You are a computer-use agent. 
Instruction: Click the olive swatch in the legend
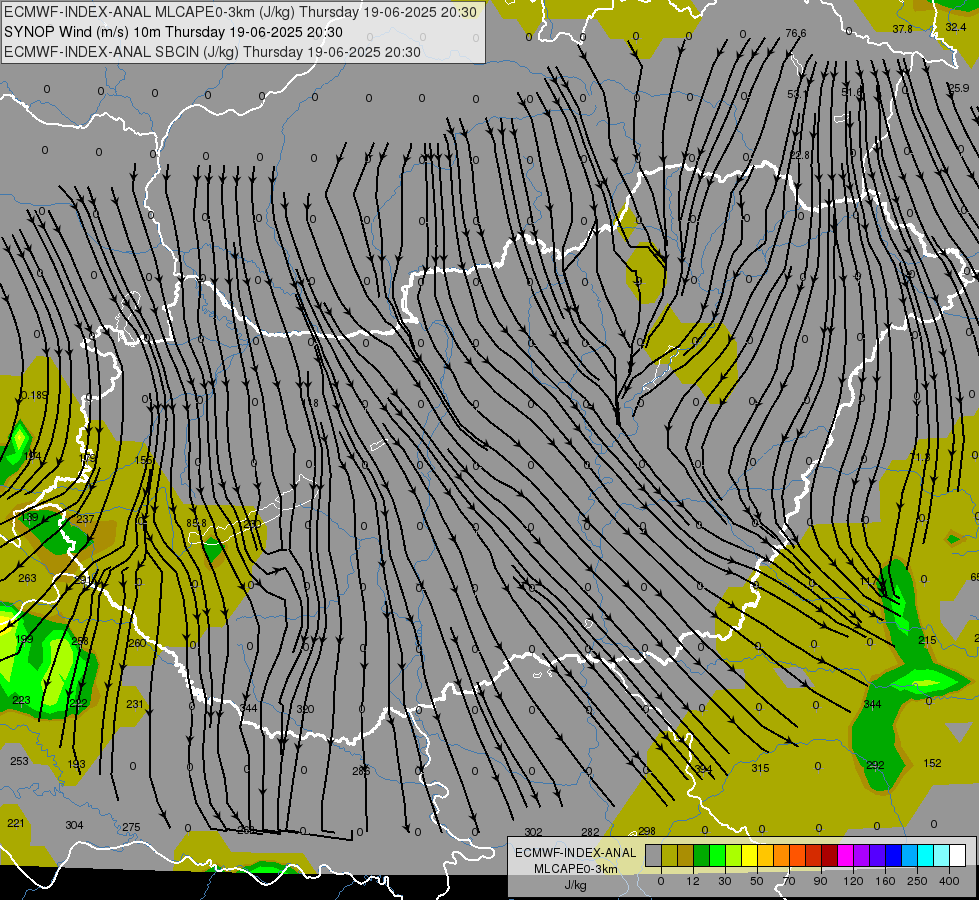pyautogui.click(x=669, y=855)
